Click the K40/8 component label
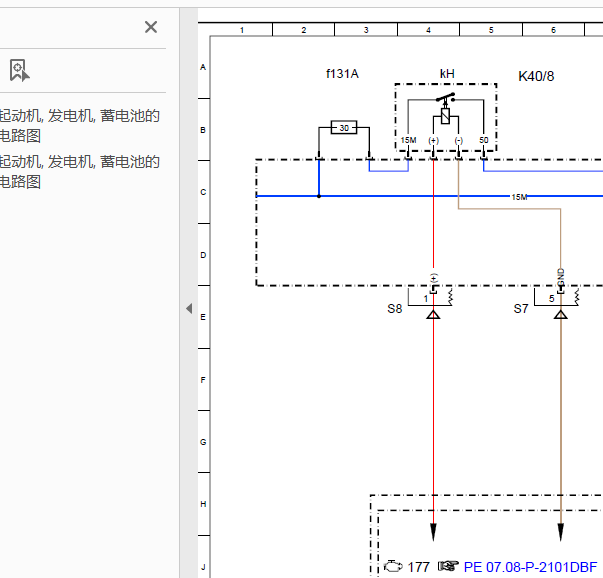 tap(536, 76)
